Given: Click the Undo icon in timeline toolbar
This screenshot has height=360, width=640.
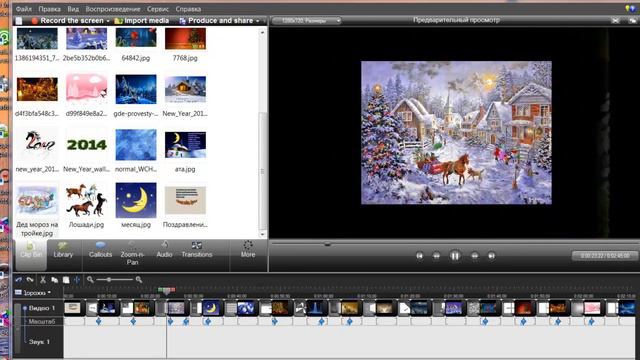Looking at the screenshot, I should tap(18, 280).
